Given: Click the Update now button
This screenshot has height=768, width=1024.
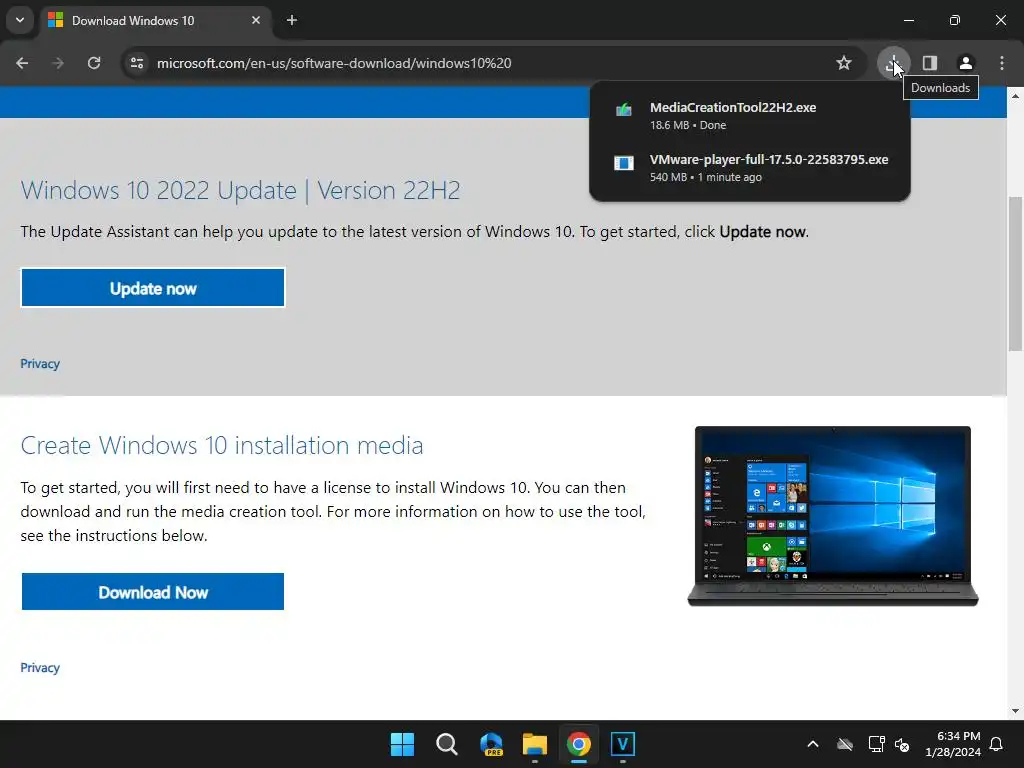Looking at the screenshot, I should click(153, 288).
